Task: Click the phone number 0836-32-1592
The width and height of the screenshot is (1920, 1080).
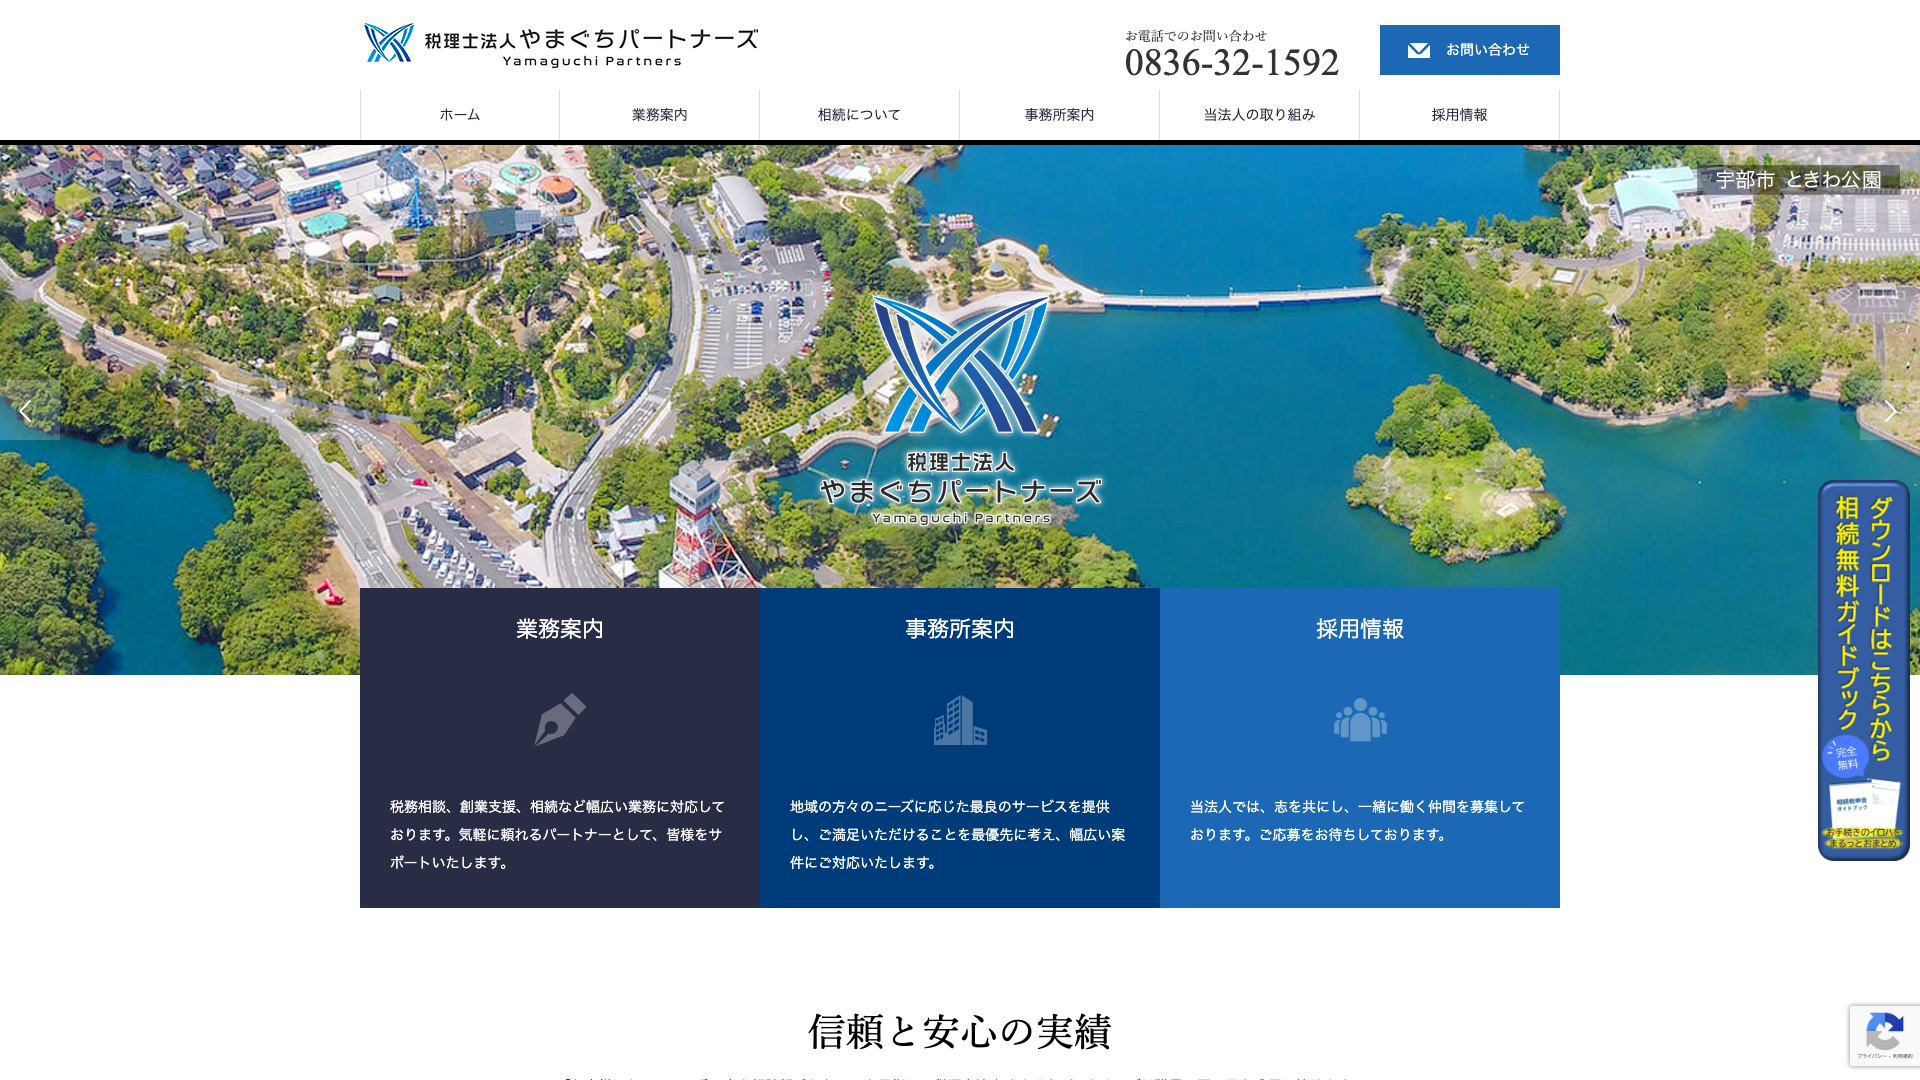Action: [x=1231, y=63]
